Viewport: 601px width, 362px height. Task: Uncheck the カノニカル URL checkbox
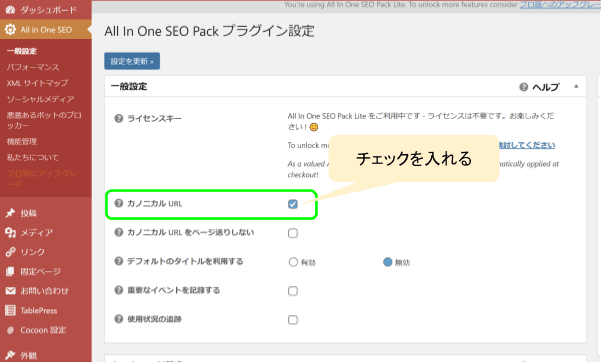293,204
